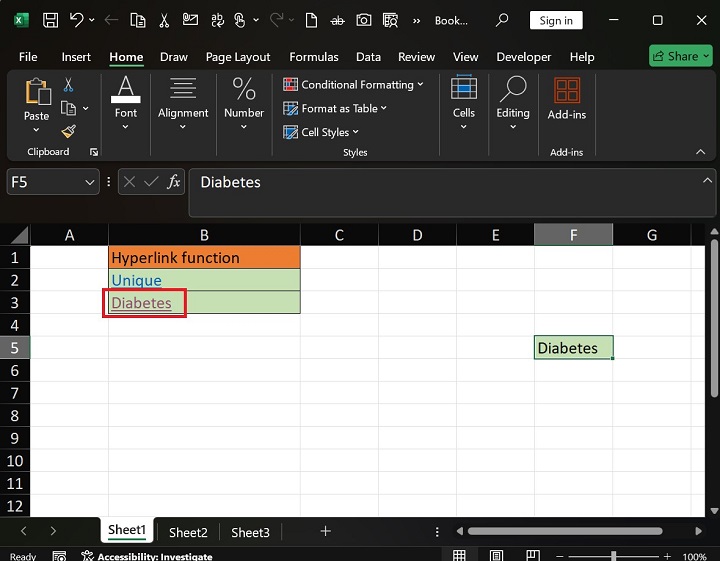720x561 pixels.
Task: Add a new sheet with plus icon
Action: (x=325, y=531)
